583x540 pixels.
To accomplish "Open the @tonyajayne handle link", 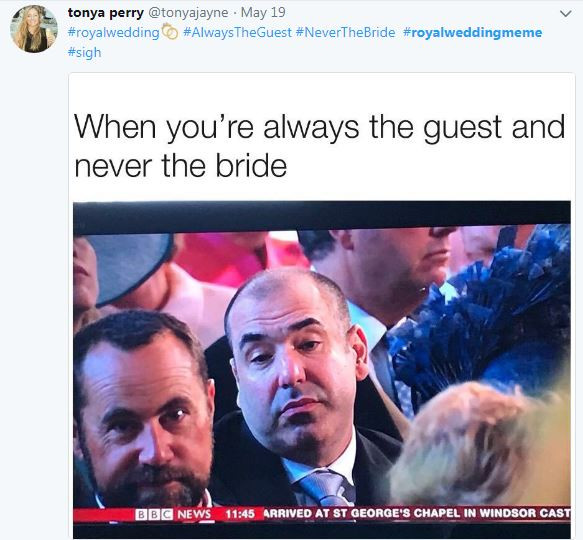I will tap(188, 13).
